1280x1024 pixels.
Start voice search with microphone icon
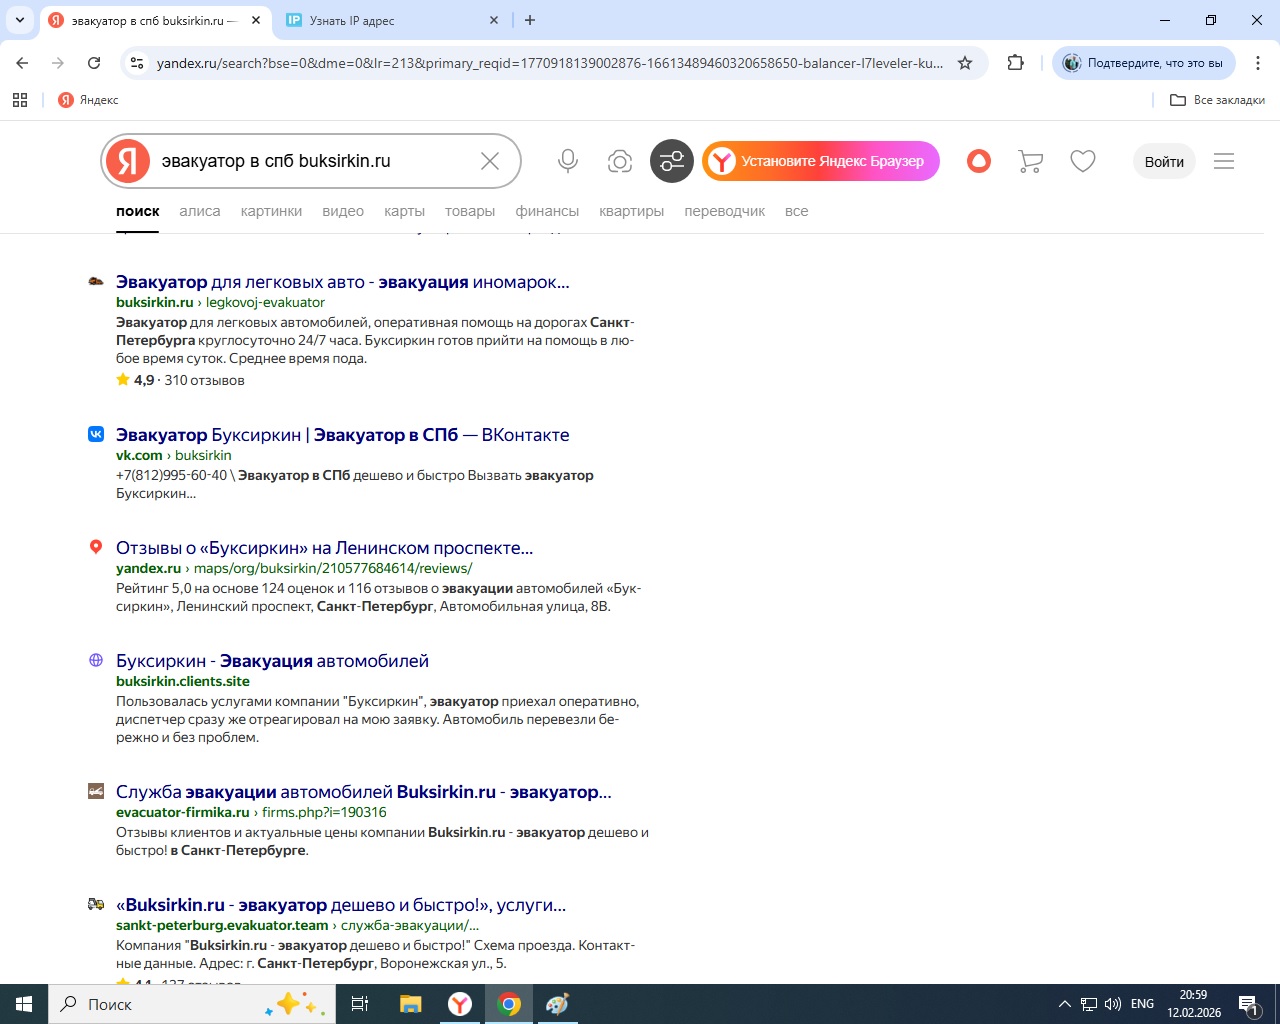[568, 161]
